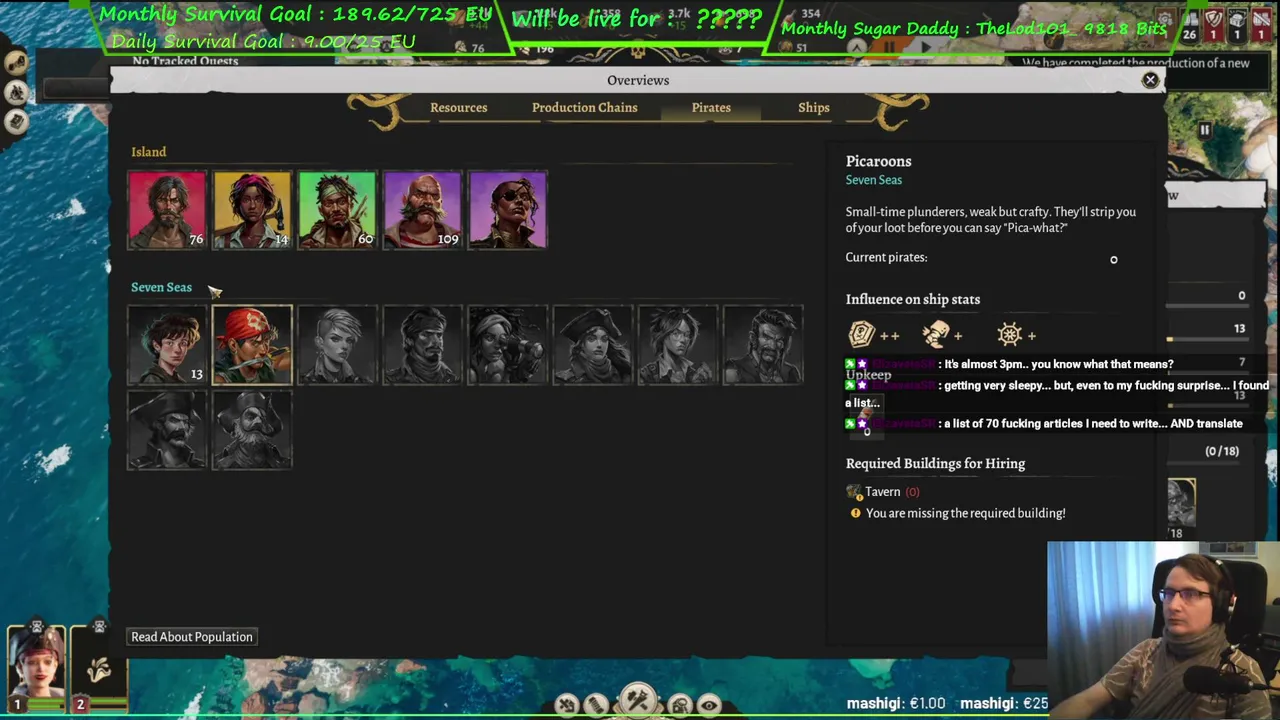
Task: Select the red Island pirate with 76
Action: click(x=167, y=210)
